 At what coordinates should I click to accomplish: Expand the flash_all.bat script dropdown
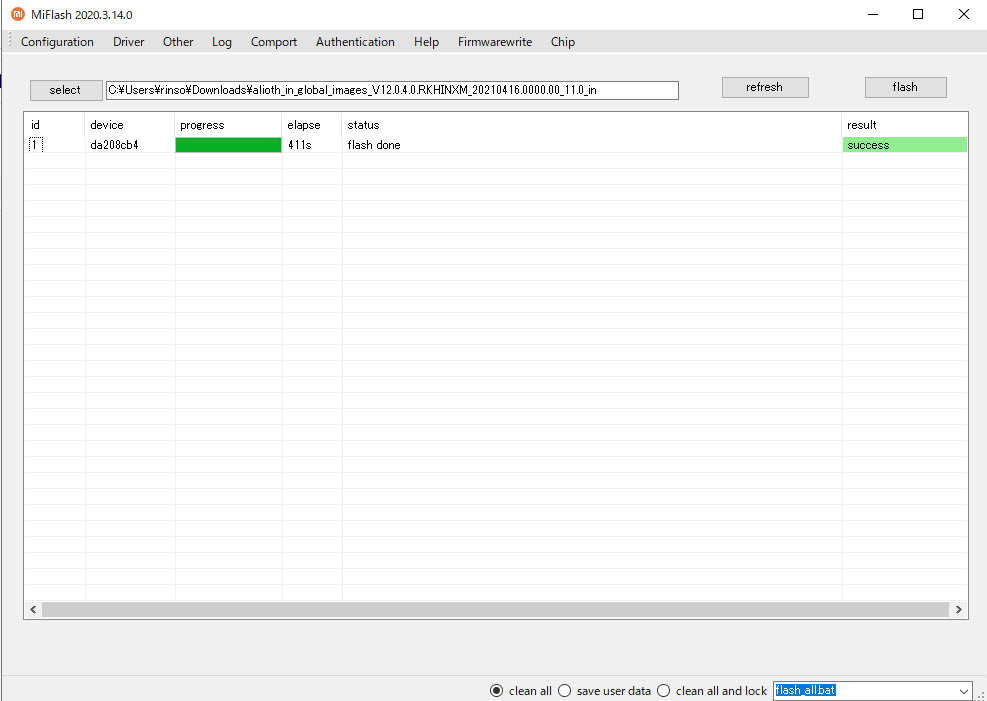point(964,690)
